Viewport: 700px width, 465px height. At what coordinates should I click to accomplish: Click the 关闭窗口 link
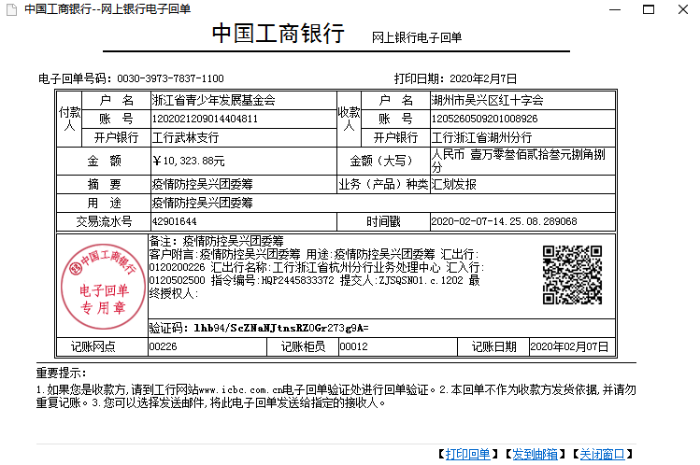point(602,454)
